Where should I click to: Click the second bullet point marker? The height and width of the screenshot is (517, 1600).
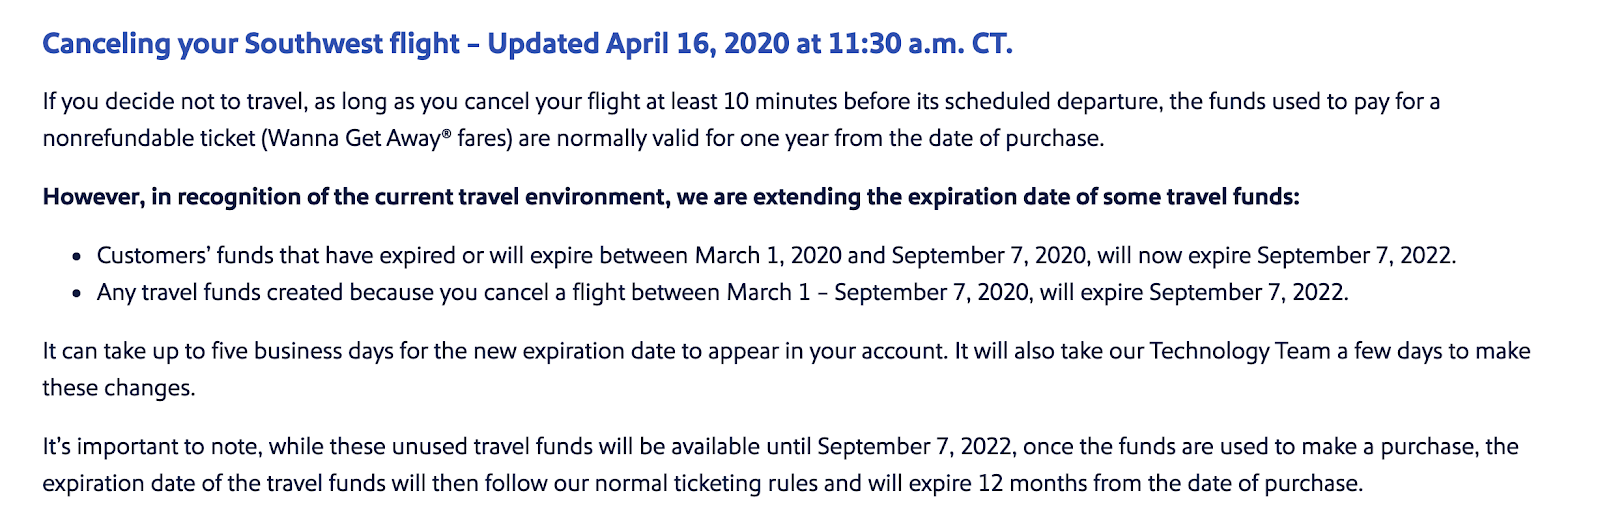(x=76, y=294)
